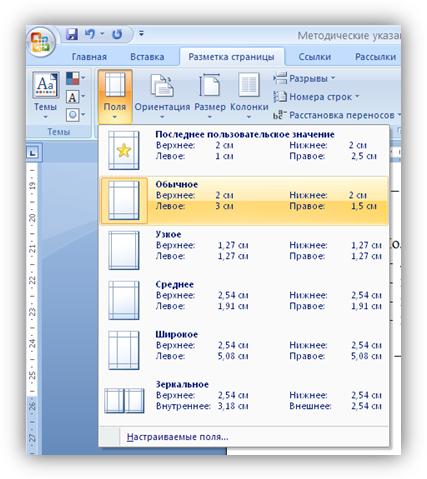Image resolution: width=427 pixels, height=479 pixels.
Task: Choose the Зеркальное margin preset
Action: click(244, 400)
